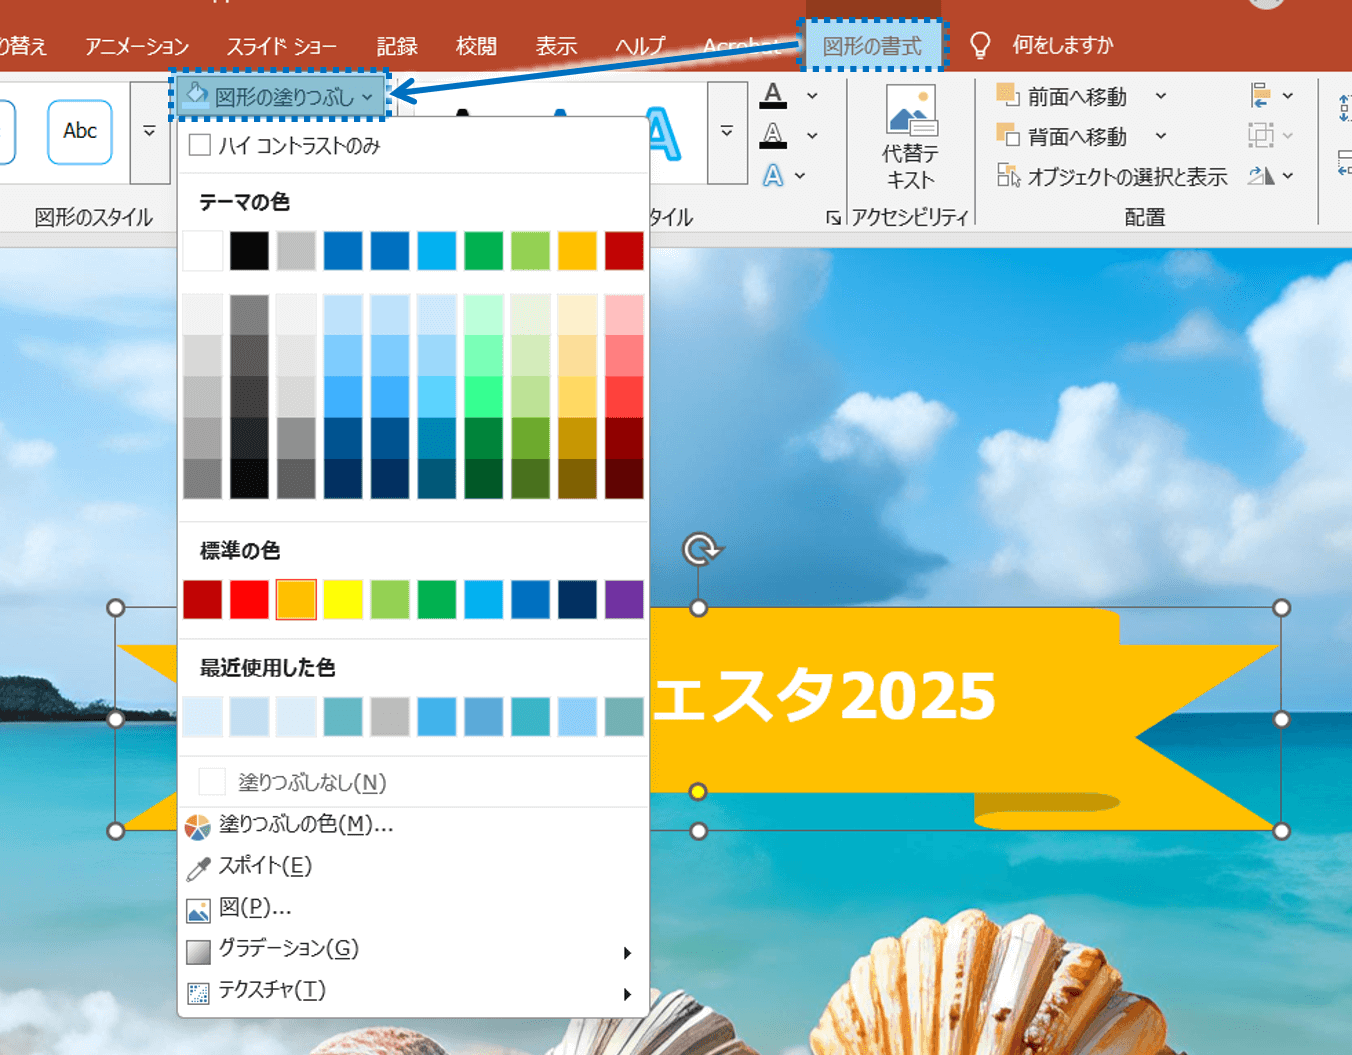
Task: Open 前面へ移動 dropdown arrow
Action: pyautogui.click(x=1161, y=97)
